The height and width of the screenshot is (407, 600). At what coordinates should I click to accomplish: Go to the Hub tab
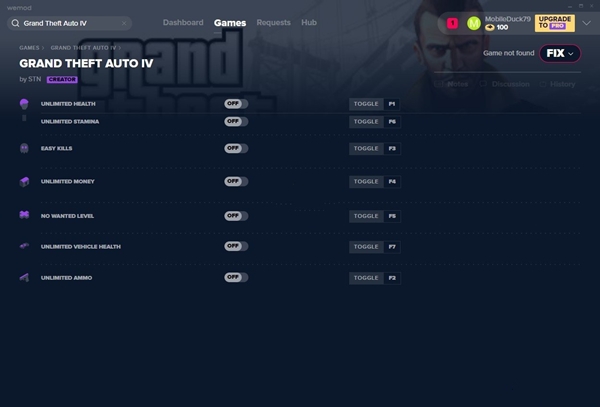coord(309,23)
